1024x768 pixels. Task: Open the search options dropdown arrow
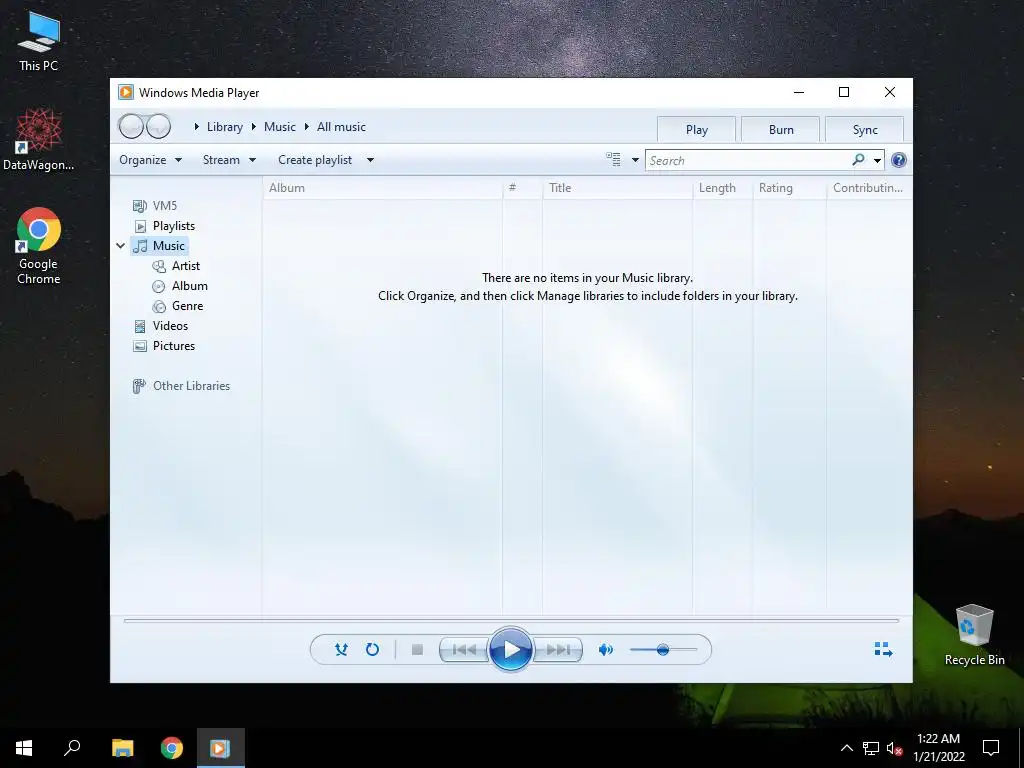[x=877, y=160]
